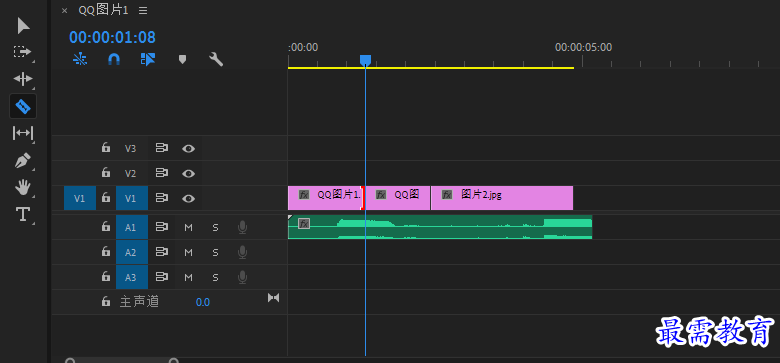
Task: Mute track A1
Action: click(x=189, y=227)
